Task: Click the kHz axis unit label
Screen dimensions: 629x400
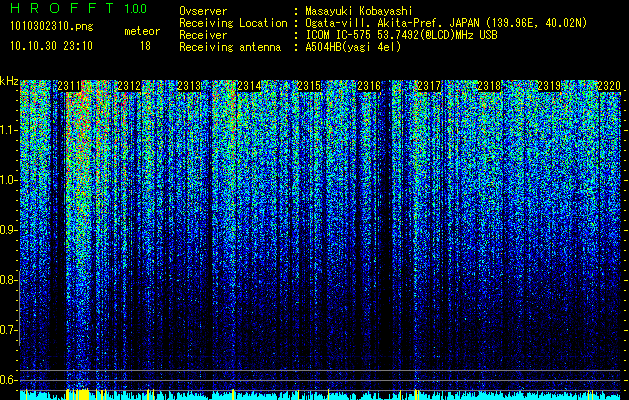Action: click(x=9, y=81)
